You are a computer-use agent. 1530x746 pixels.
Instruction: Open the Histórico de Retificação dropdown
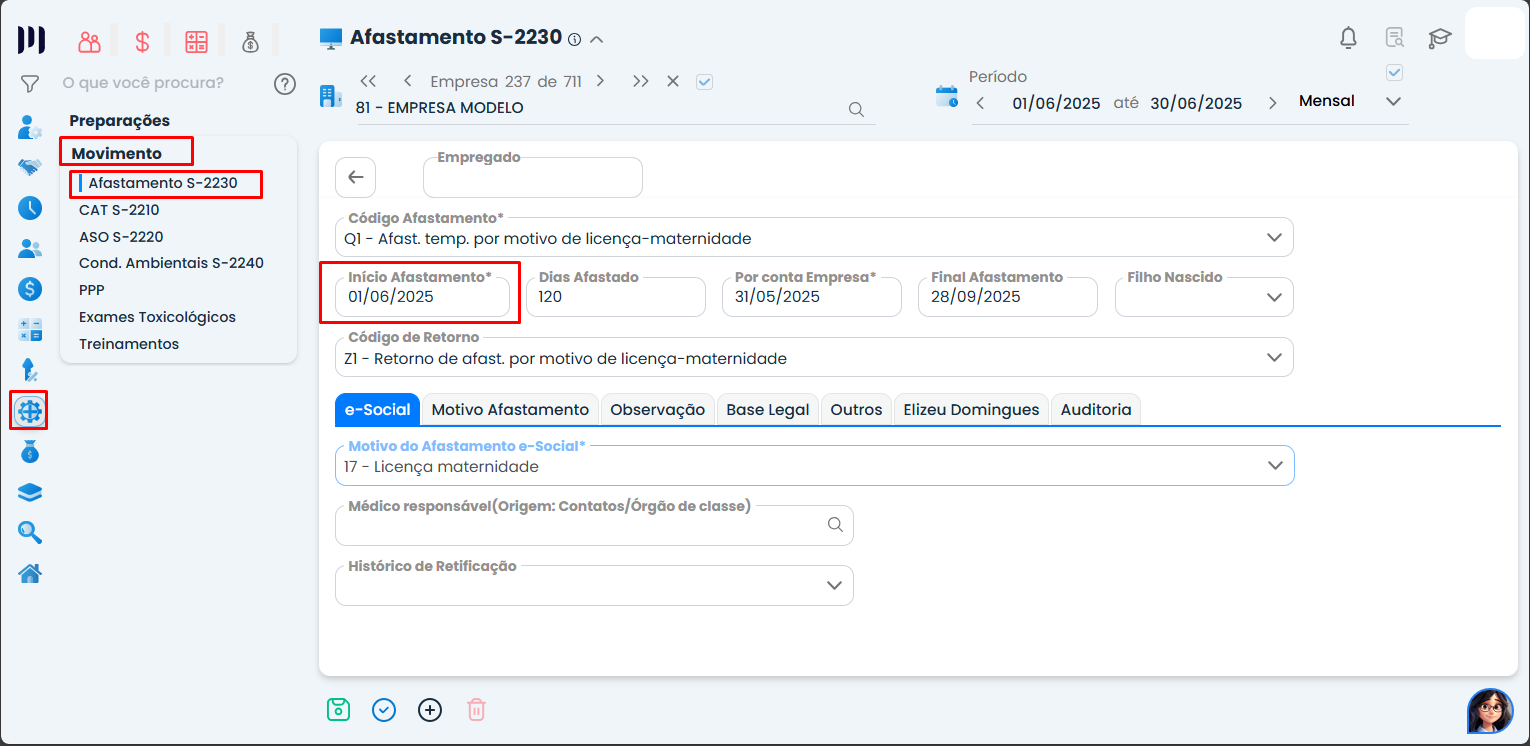click(834, 586)
